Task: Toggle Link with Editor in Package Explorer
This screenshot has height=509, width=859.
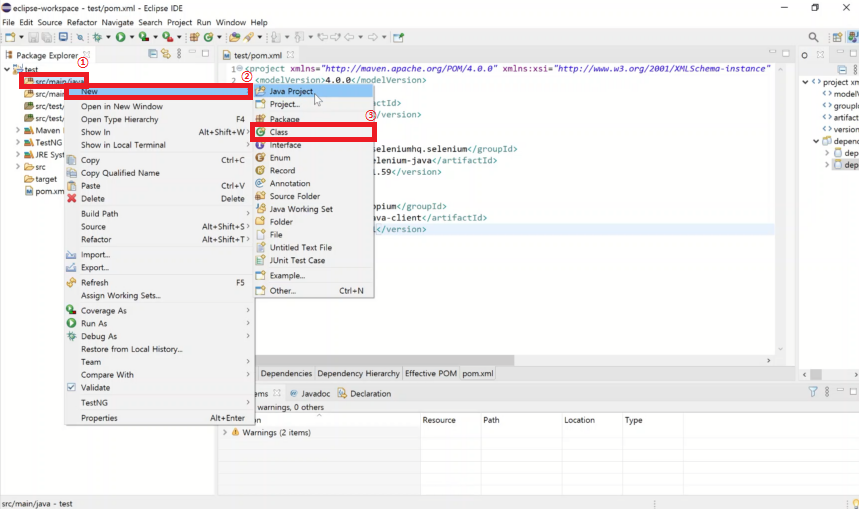Action: 165,54
